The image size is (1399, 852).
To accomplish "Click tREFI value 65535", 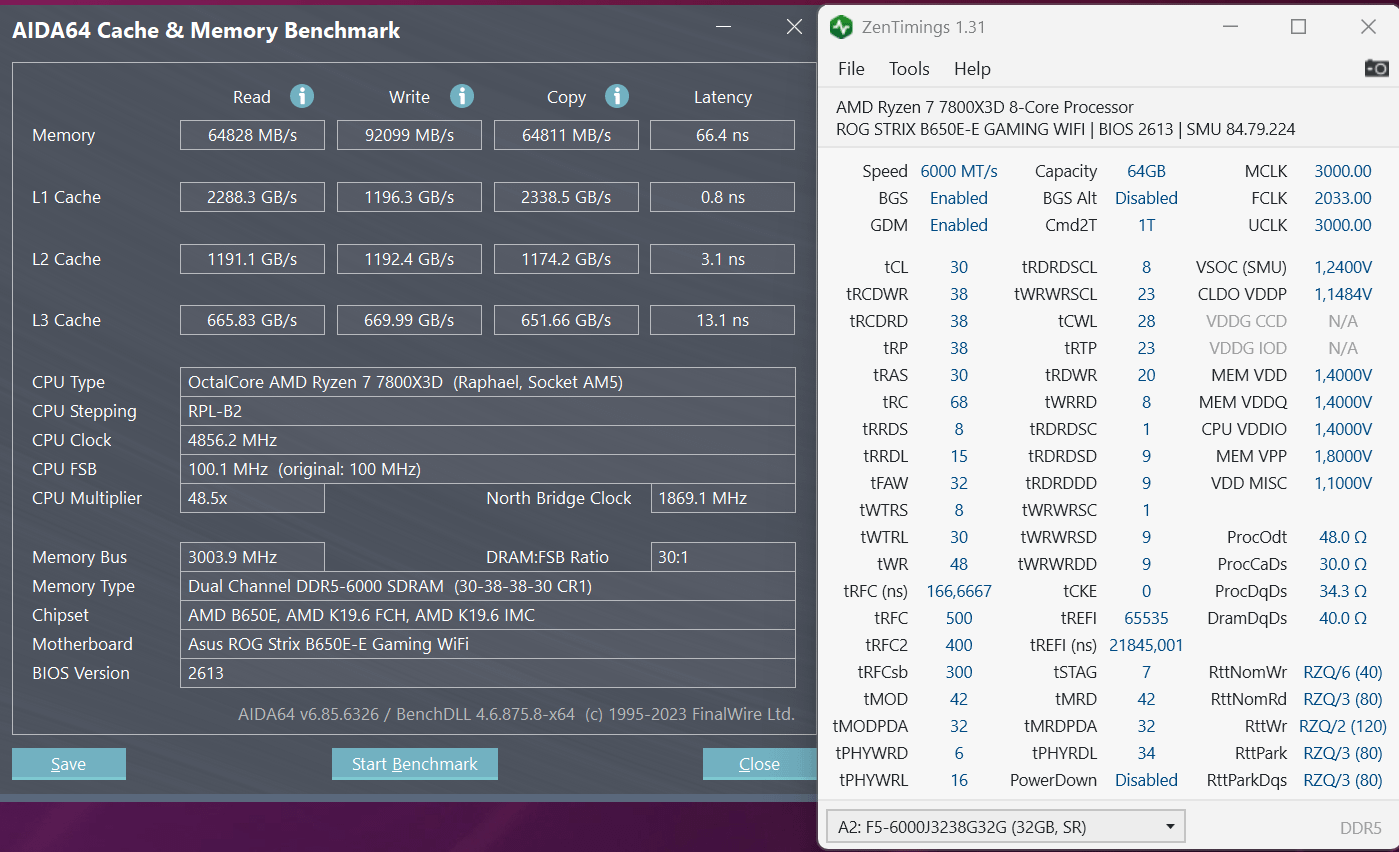I will click(1146, 618).
